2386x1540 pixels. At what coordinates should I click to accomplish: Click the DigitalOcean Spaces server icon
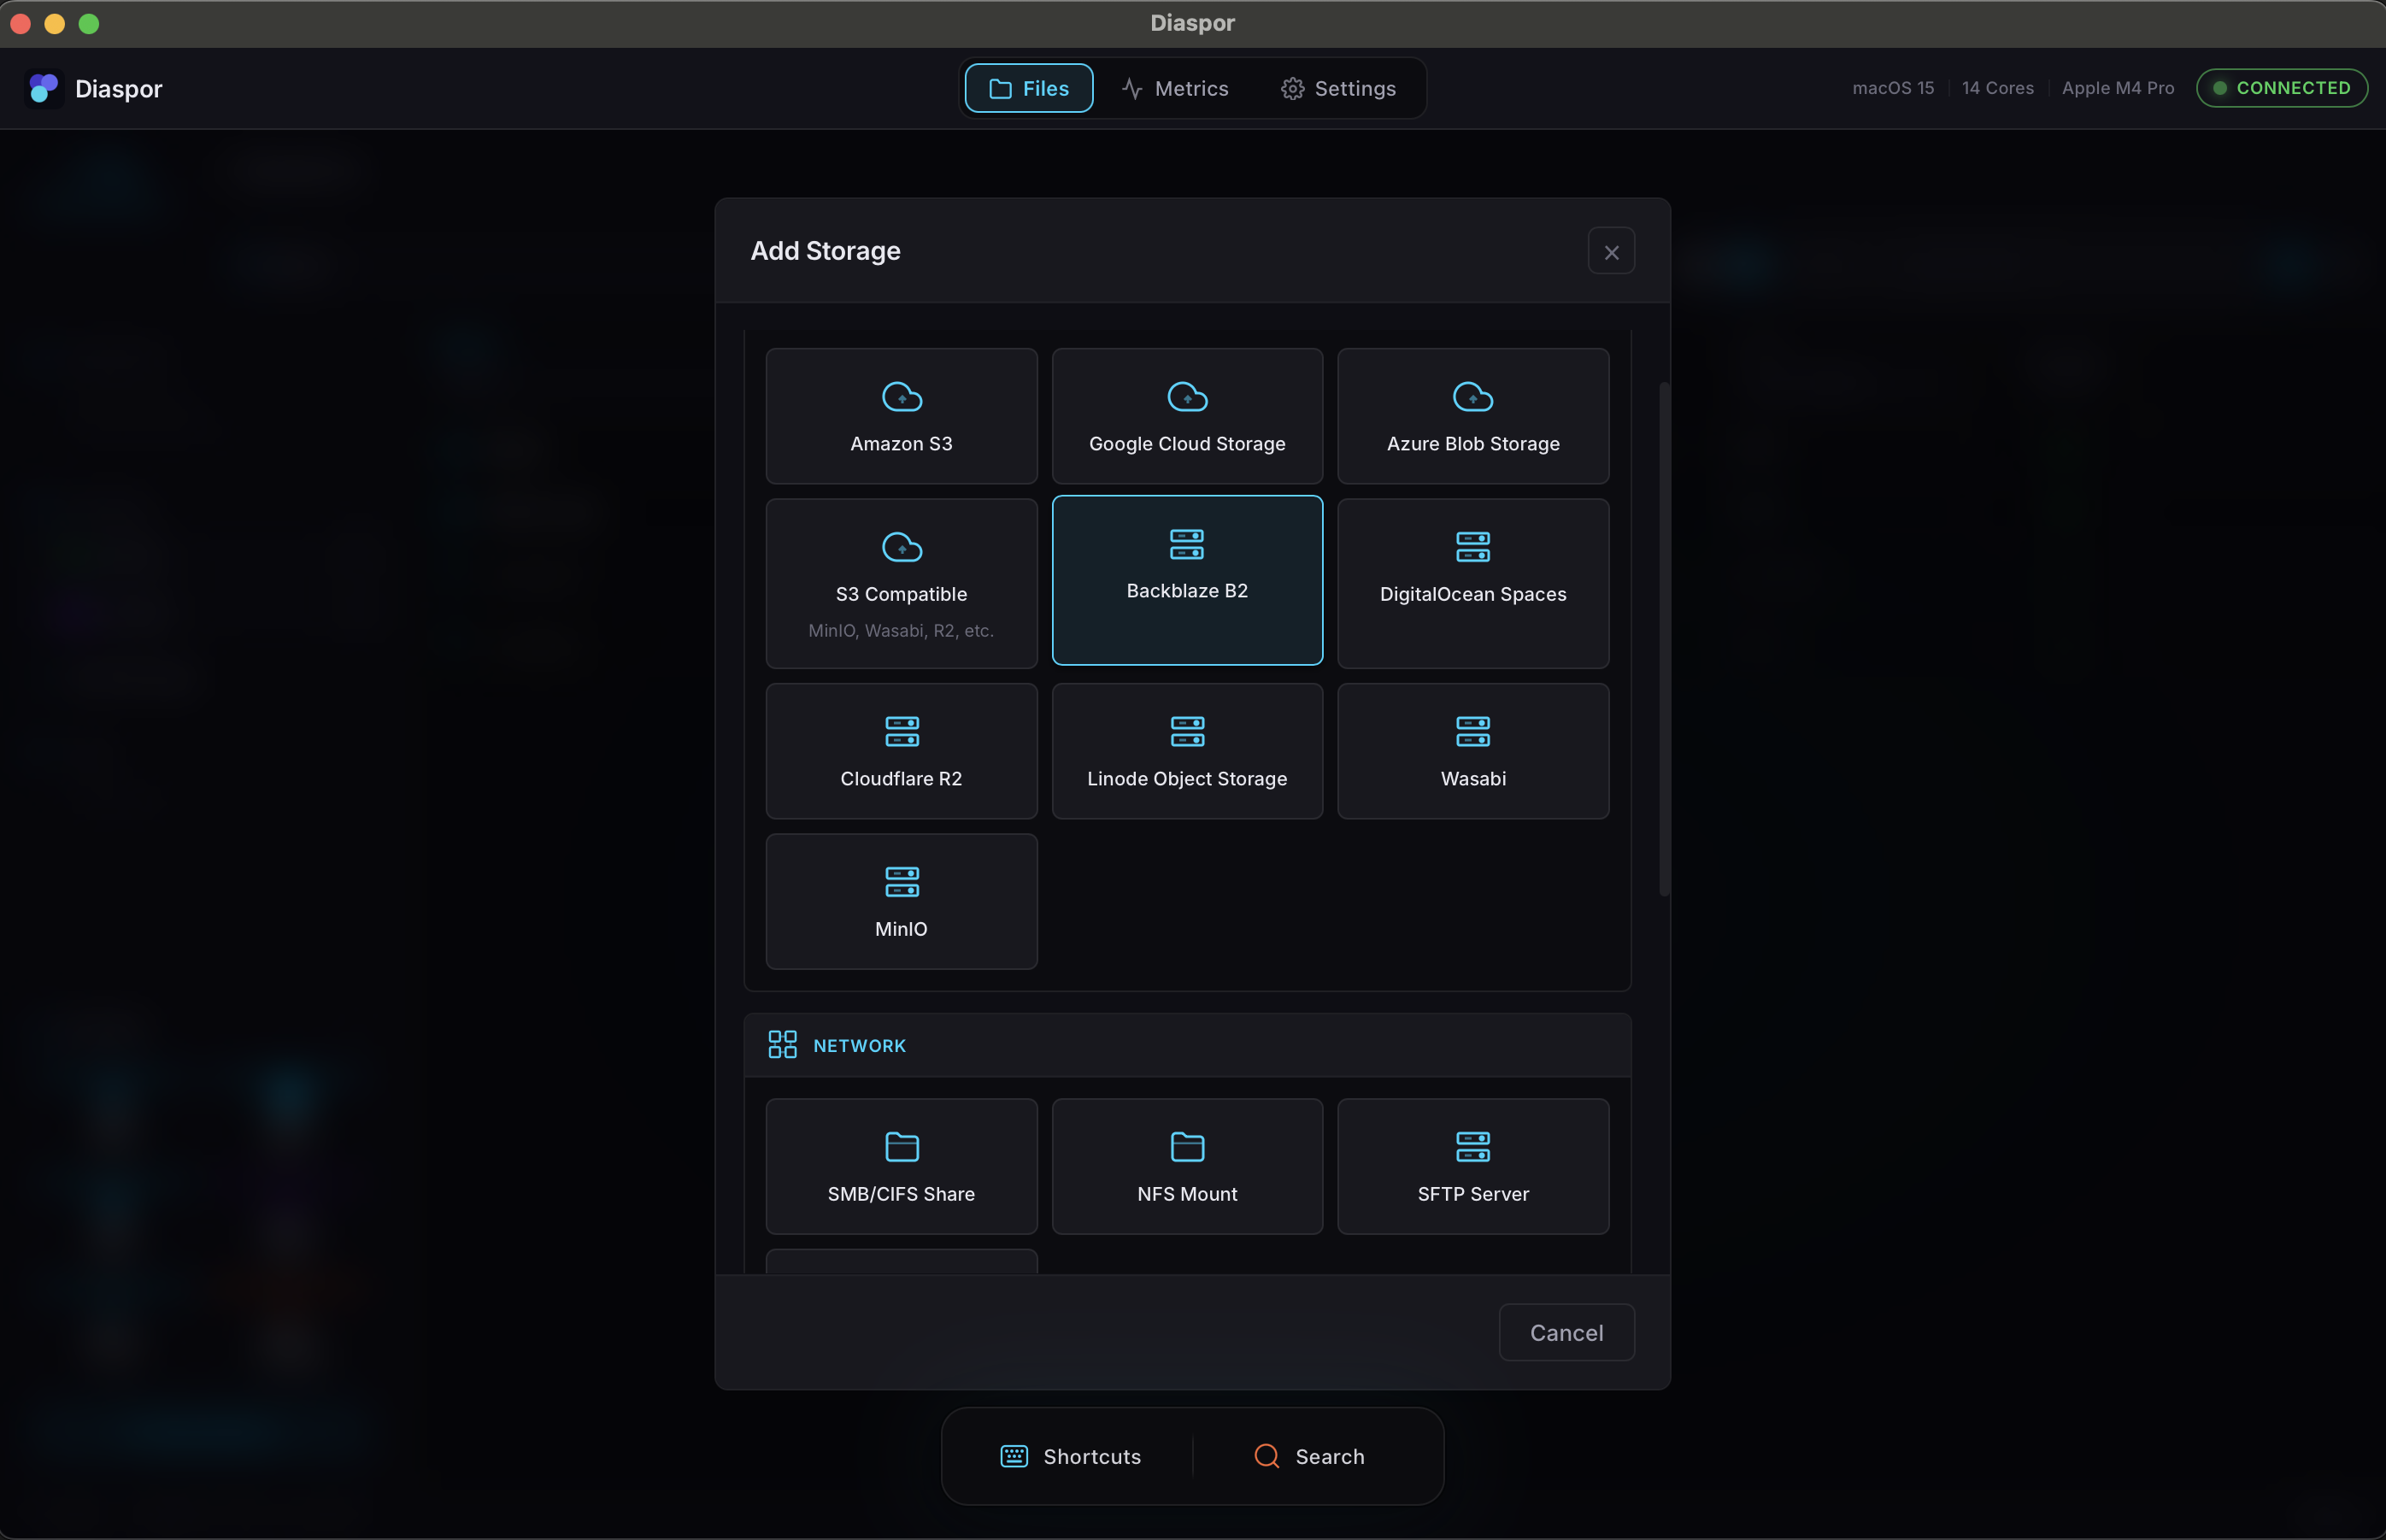tap(1473, 547)
